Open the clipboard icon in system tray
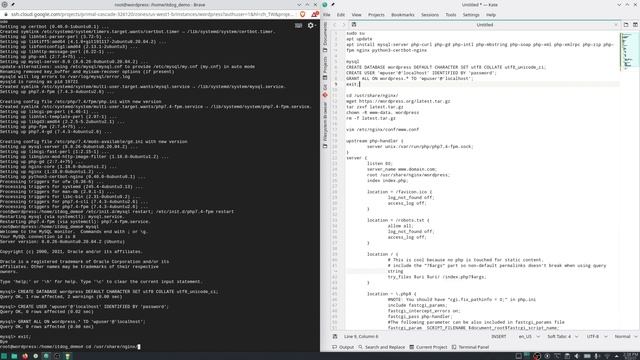640x360 pixels. [x=567, y=356]
